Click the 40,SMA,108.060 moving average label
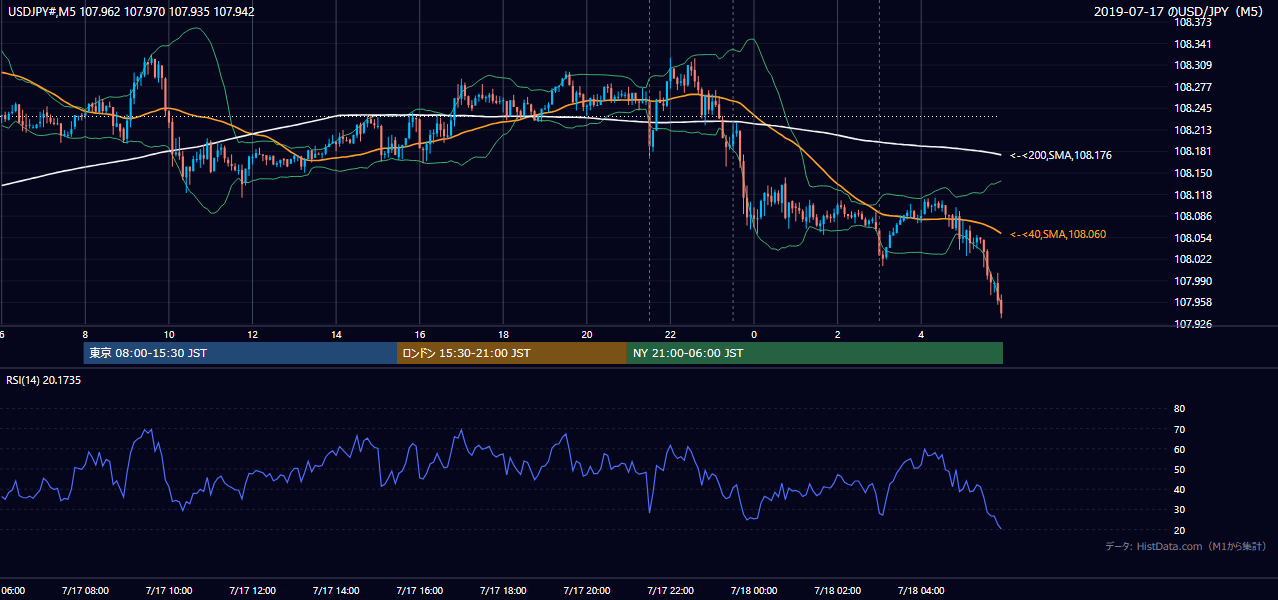The width and height of the screenshot is (1278, 600). pos(1058,234)
